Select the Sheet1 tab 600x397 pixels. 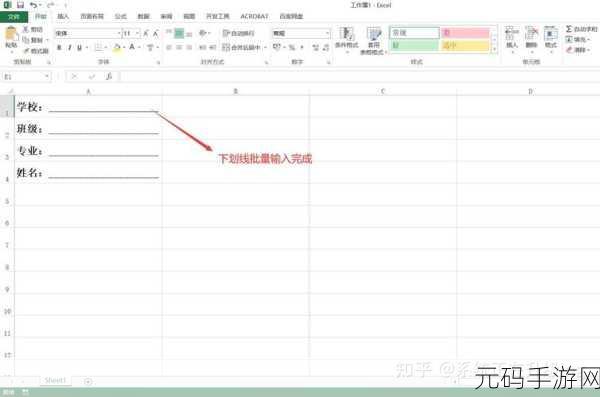click(x=55, y=381)
